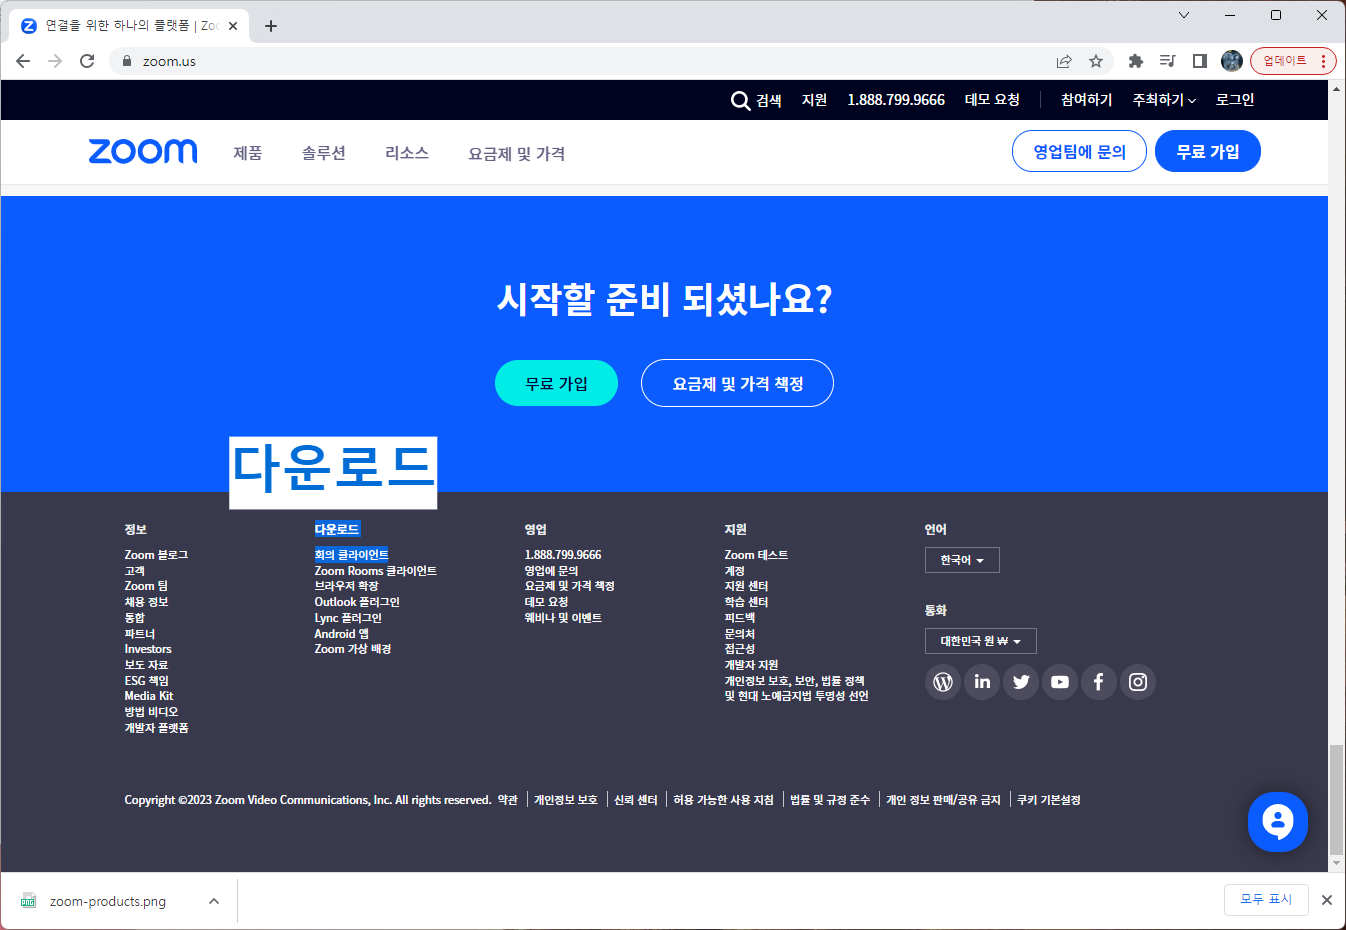The height and width of the screenshot is (930, 1346).
Task: Open the Zoom 테스트 footer link
Action: [x=756, y=555]
